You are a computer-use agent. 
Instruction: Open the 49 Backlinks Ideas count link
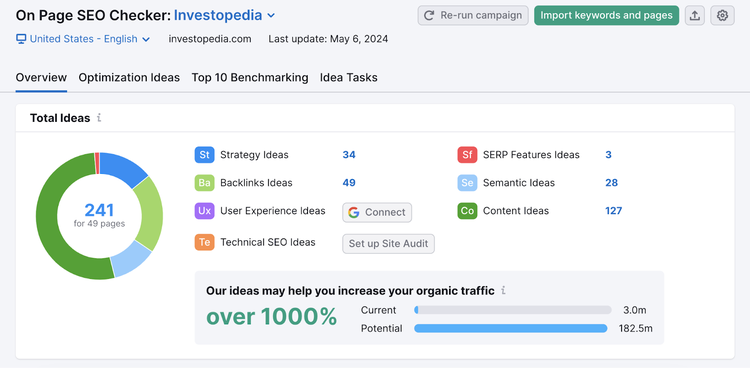tap(349, 183)
